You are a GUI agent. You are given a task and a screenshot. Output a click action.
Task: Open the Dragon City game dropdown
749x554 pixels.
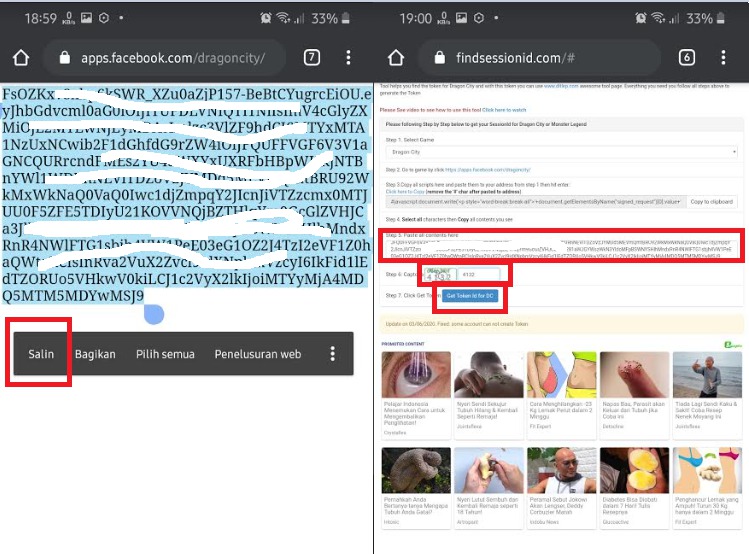[x=561, y=152]
